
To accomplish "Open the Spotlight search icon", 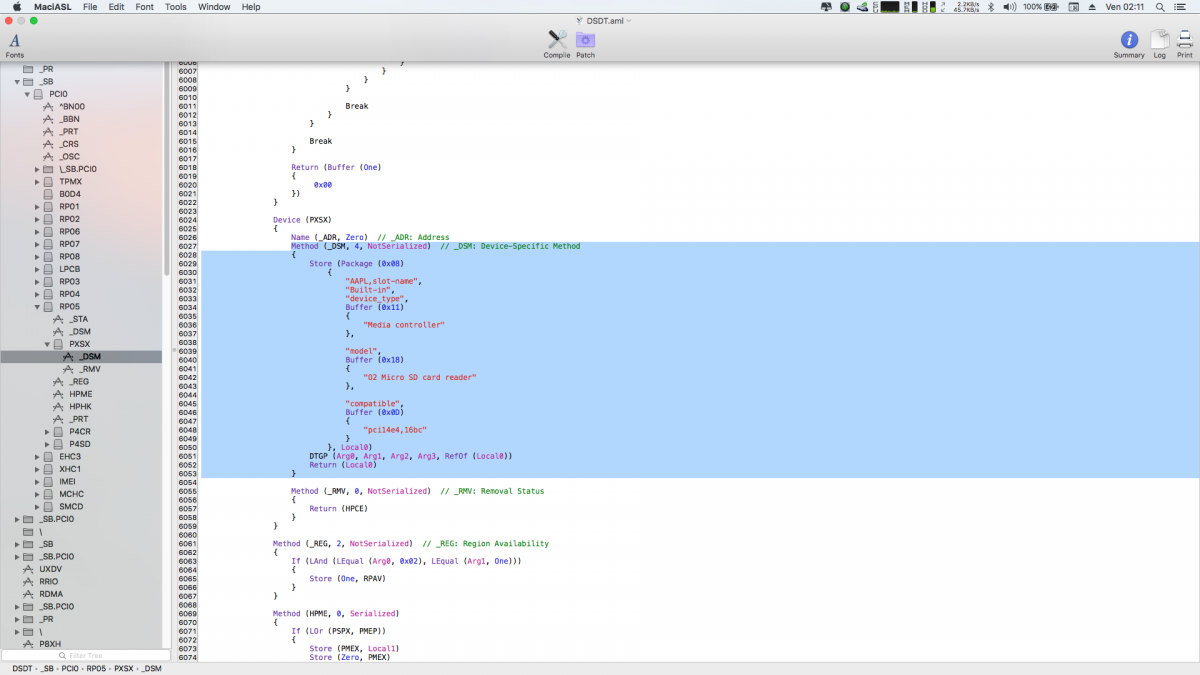I will tap(1161, 7).
